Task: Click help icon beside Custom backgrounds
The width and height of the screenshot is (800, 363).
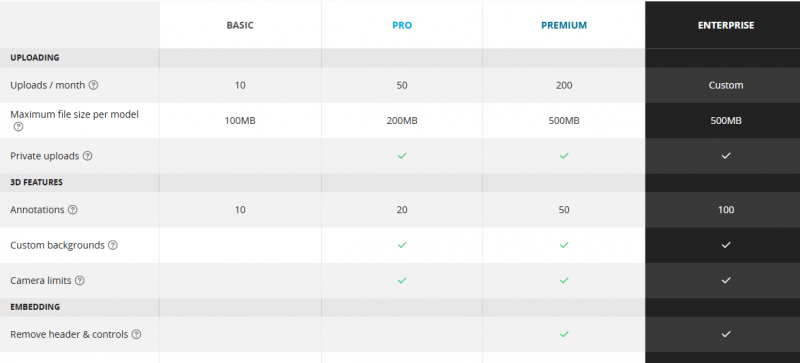Action: [113, 245]
